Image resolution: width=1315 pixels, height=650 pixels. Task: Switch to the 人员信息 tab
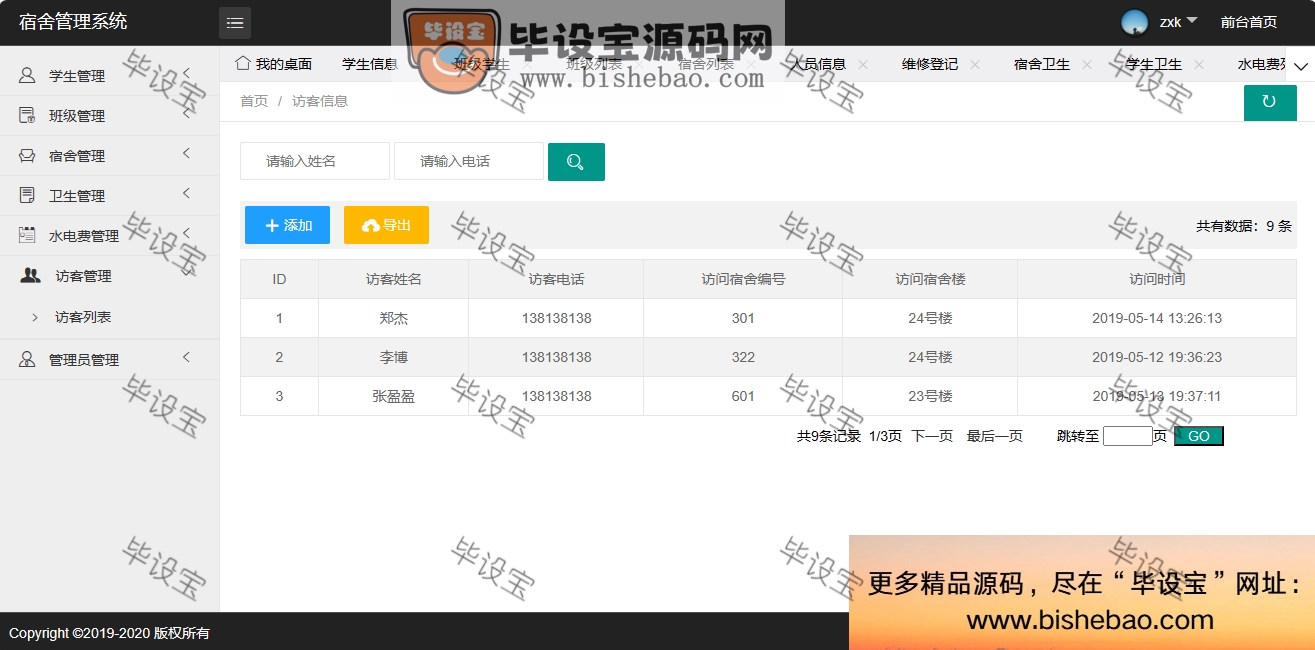(x=818, y=64)
